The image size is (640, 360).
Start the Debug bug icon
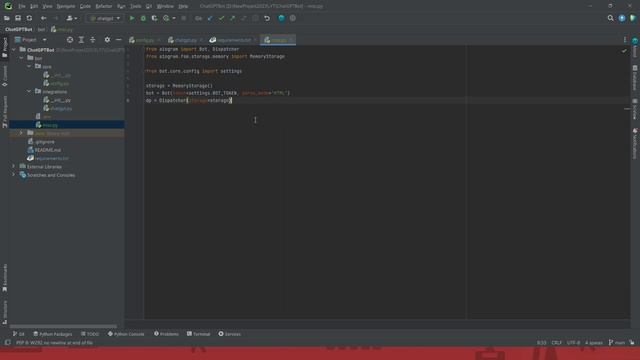point(143,18)
